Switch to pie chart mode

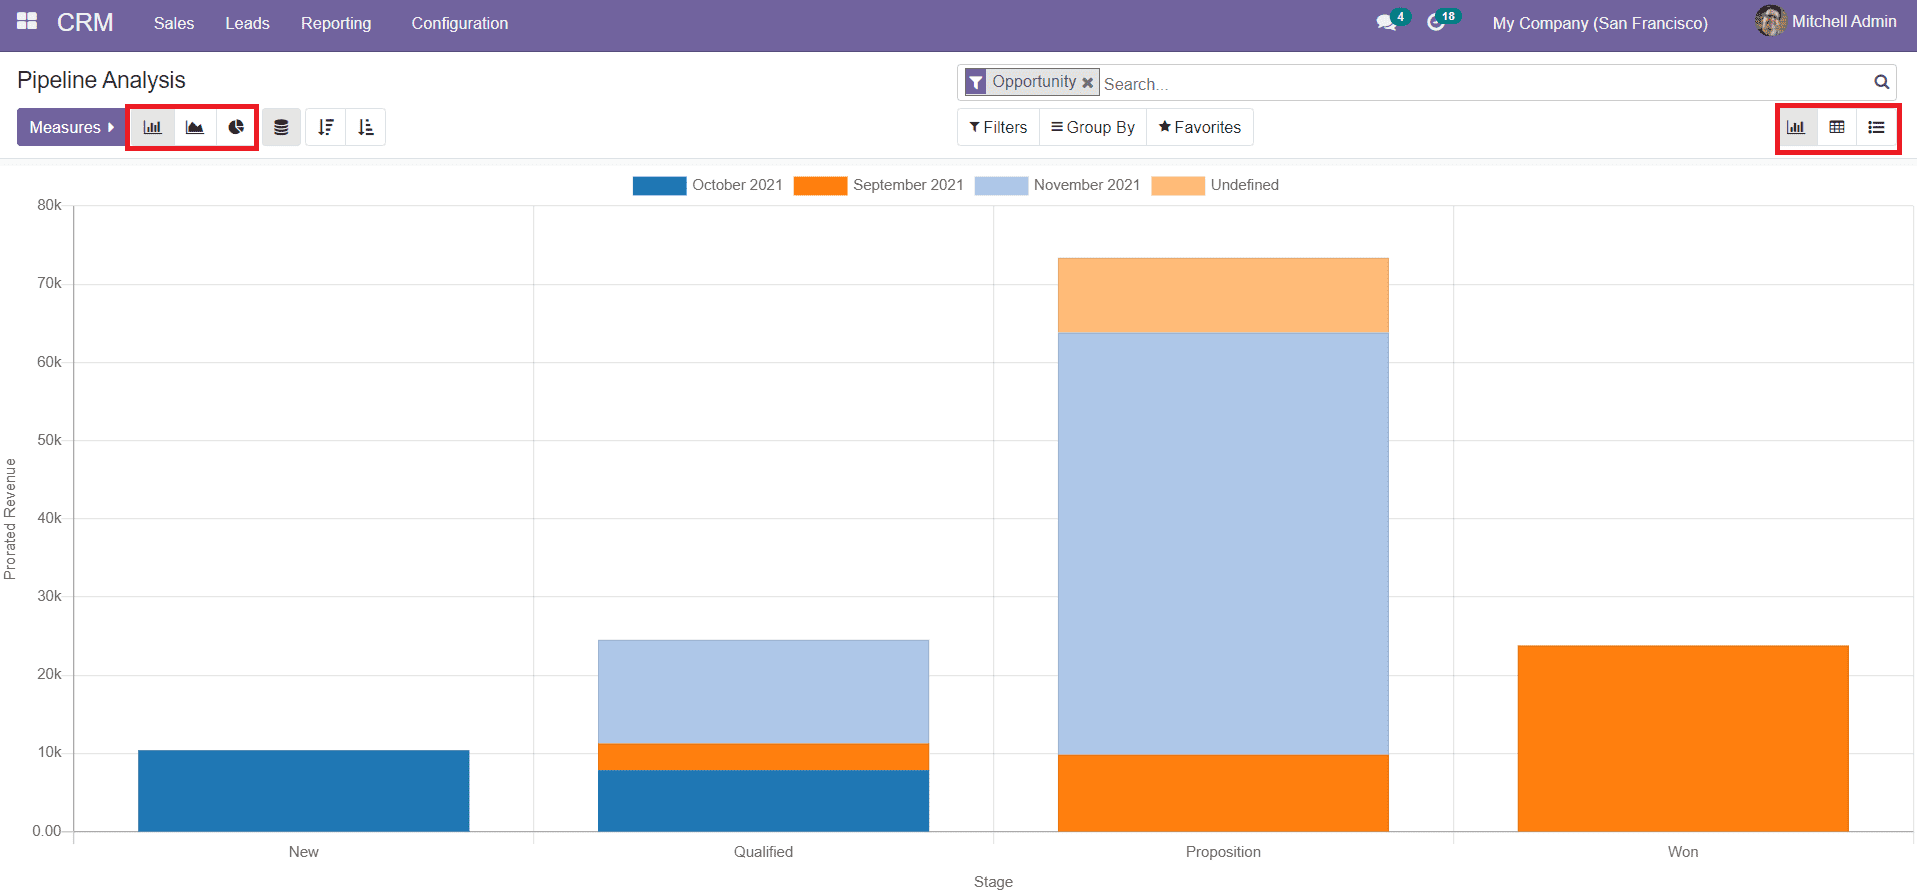[x=236, y=127]
